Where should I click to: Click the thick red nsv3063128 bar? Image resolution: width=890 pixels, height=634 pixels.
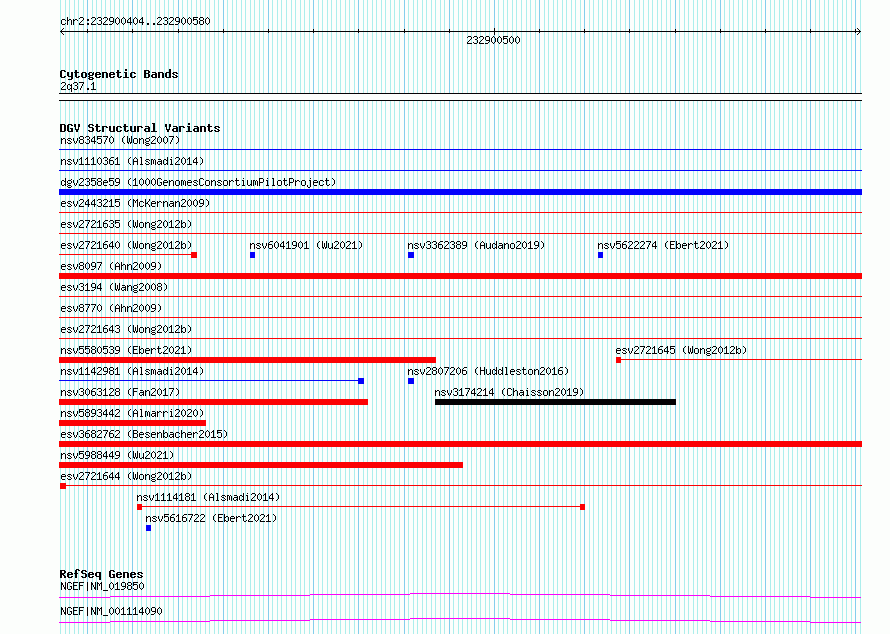pos(213,402)
